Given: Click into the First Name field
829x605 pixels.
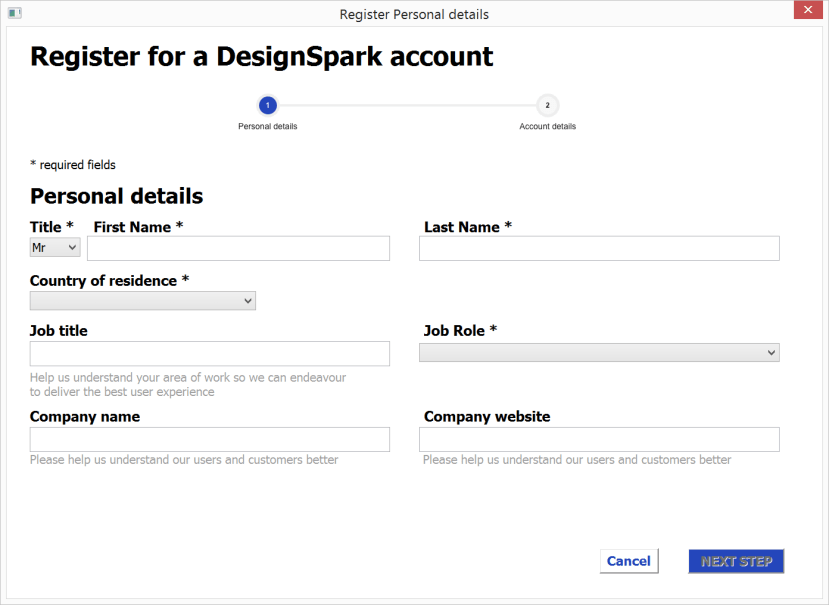Looking at the screenshot, I should [238, 248].
